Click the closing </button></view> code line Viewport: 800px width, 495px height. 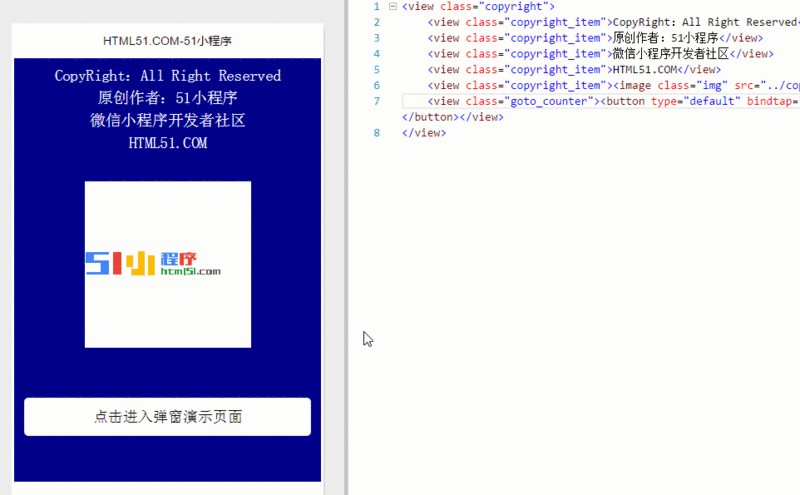(x=453, y=117)
